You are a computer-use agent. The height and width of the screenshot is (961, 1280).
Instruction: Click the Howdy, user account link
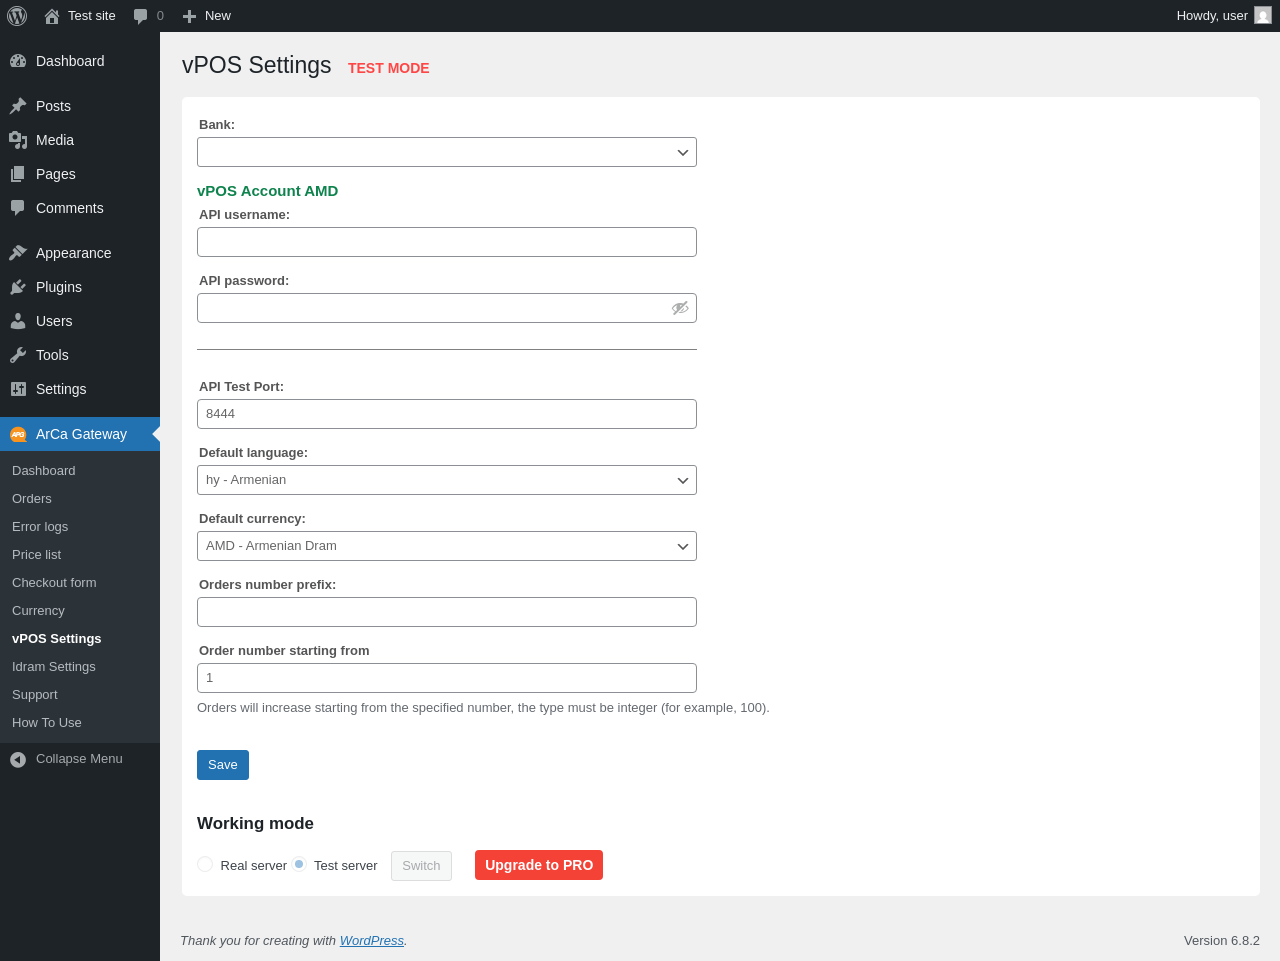1223,16
